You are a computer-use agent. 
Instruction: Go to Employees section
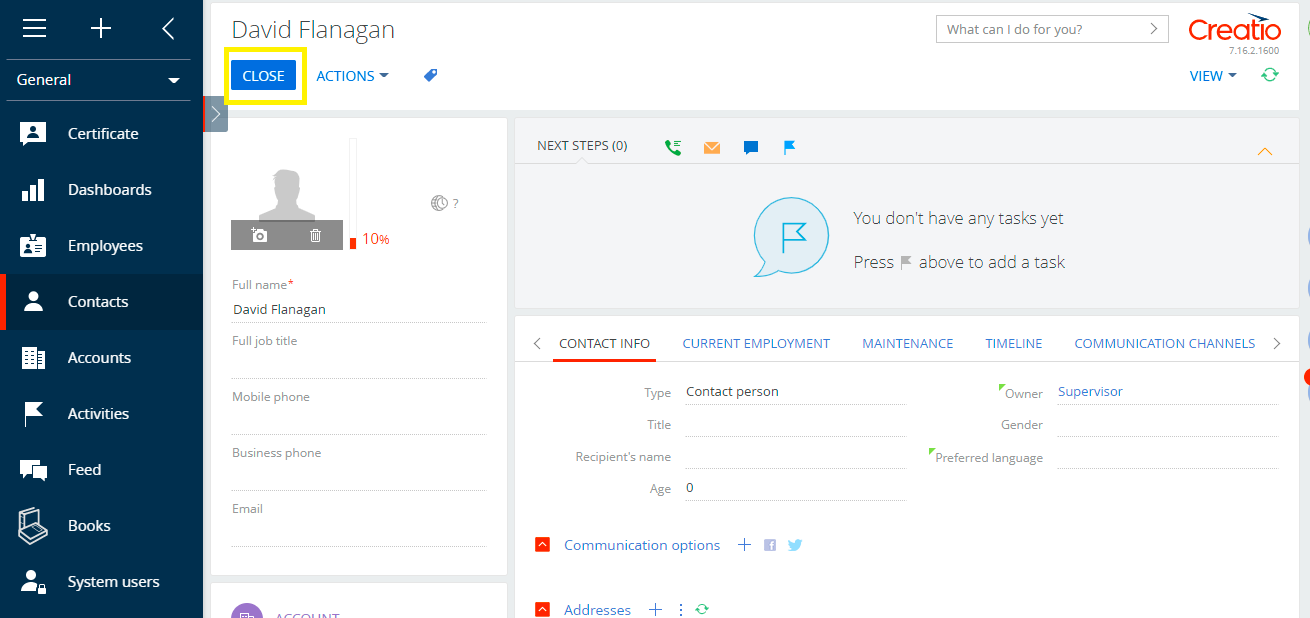coord(101,246)
